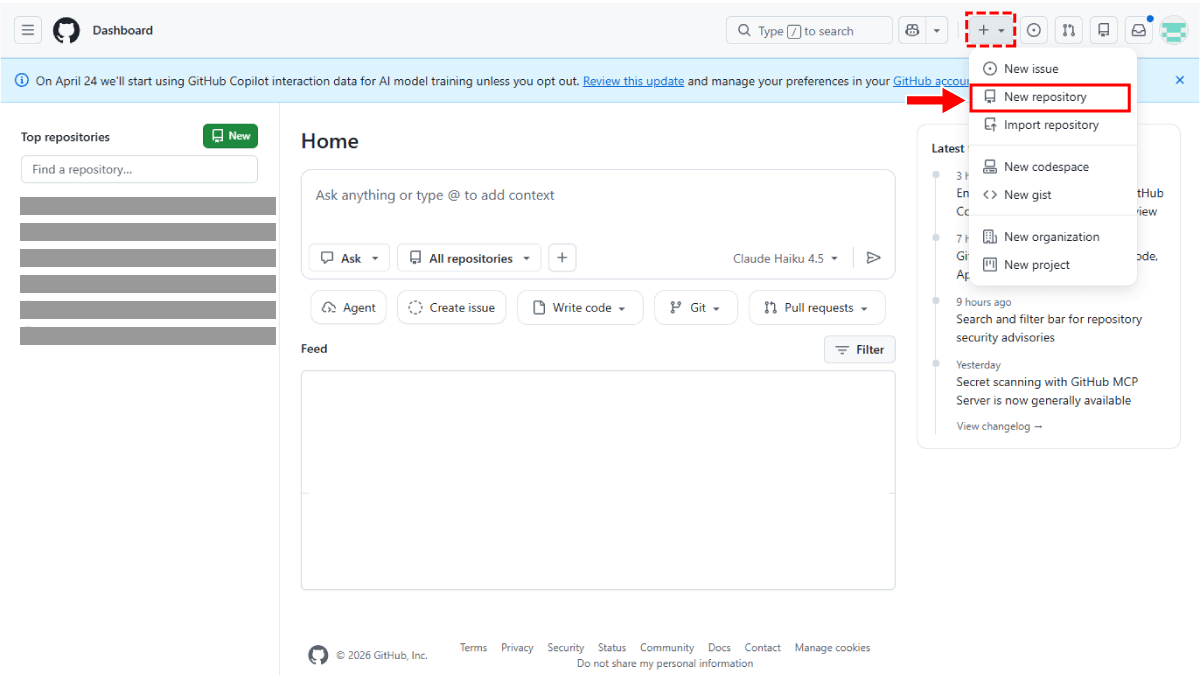Open the Claude Haiku 4.5 model dropdown
The width and height of the screenshot is (1200, 675).
point(786,258)
